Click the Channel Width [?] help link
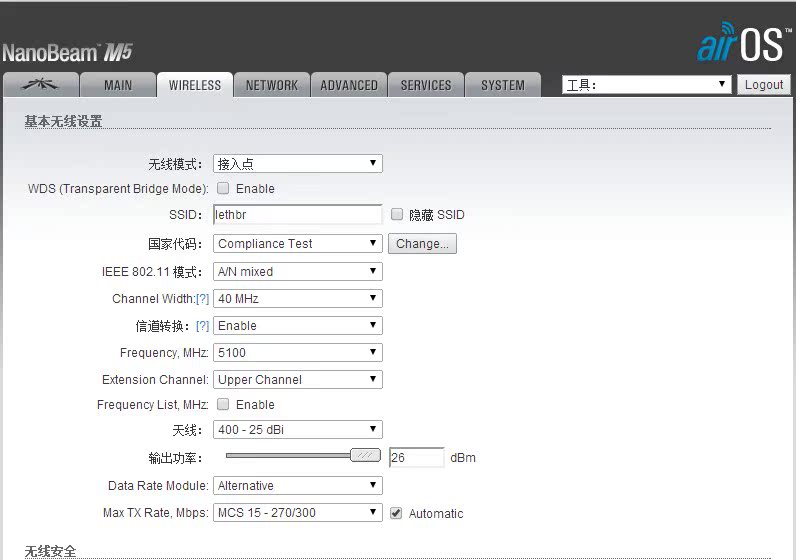The width and height of the screenshot is (796, 560). (x=203, y=299)
